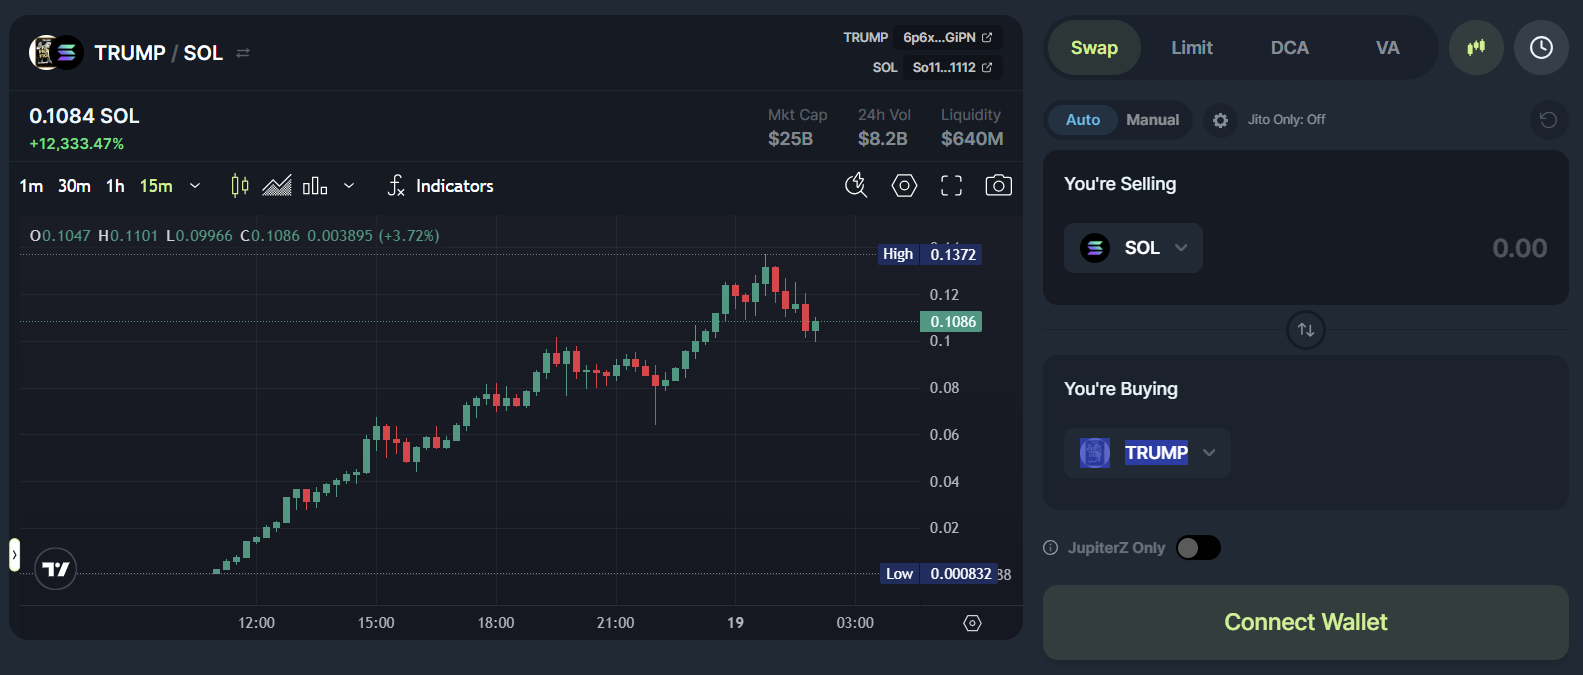Take a chart snapshot with camera icon
1583x675 pixels.
tap(998, 185)
